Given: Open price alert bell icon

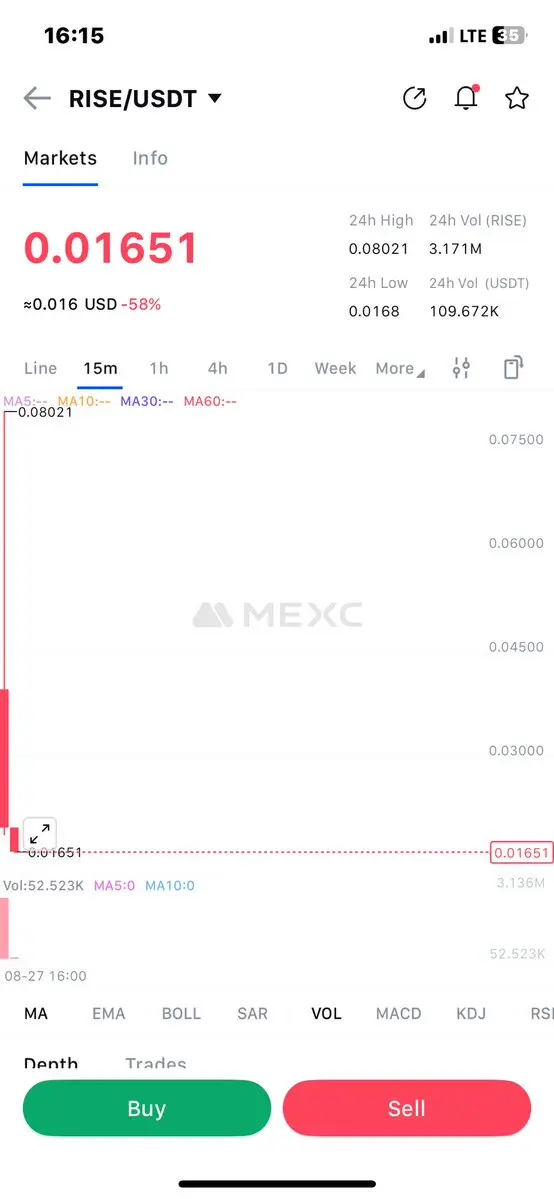Looking at the screenshot, I should (x=466, y=98).
